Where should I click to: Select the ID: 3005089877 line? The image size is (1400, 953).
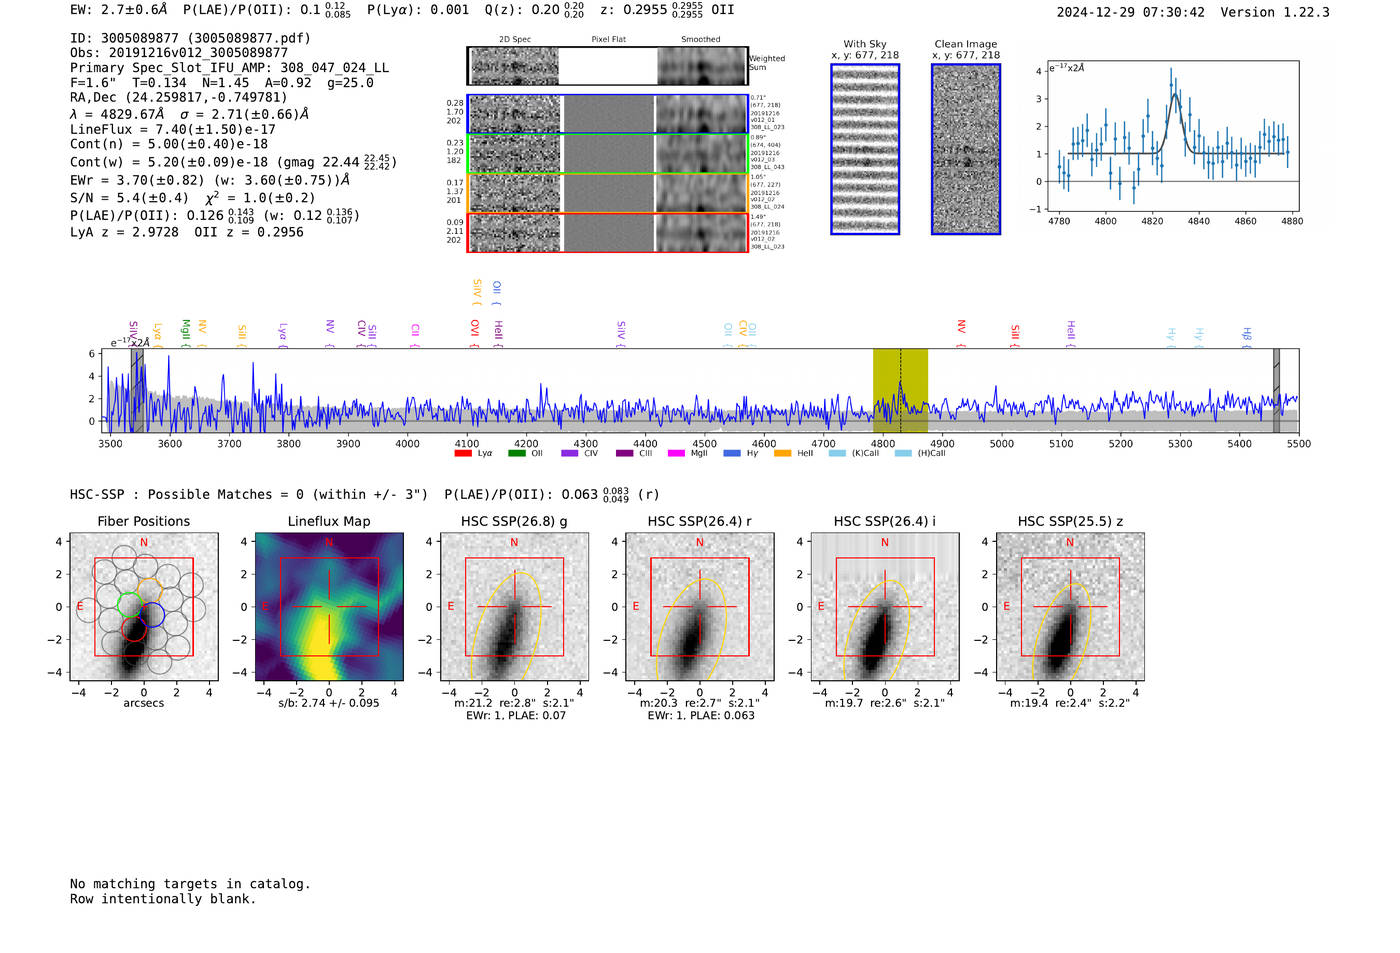(x=190, y=38)
